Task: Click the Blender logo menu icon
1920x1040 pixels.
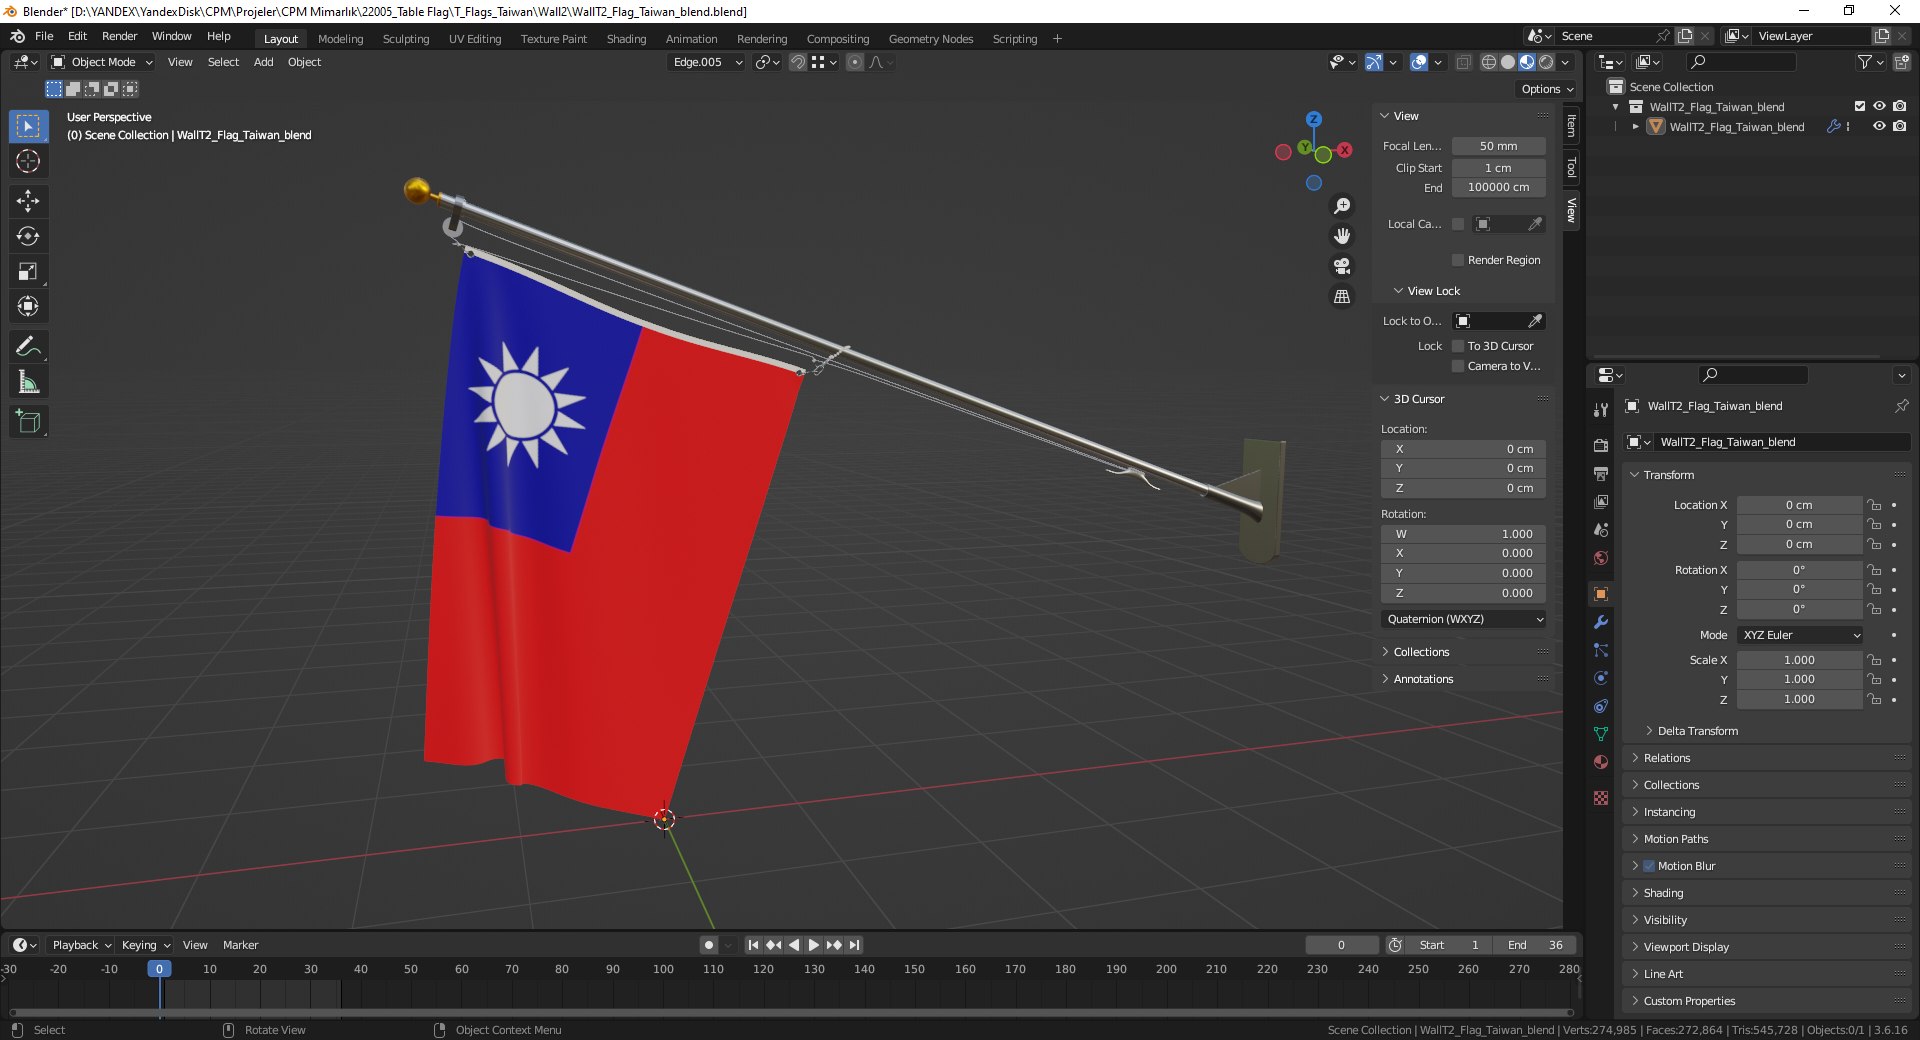Action: 17,36
